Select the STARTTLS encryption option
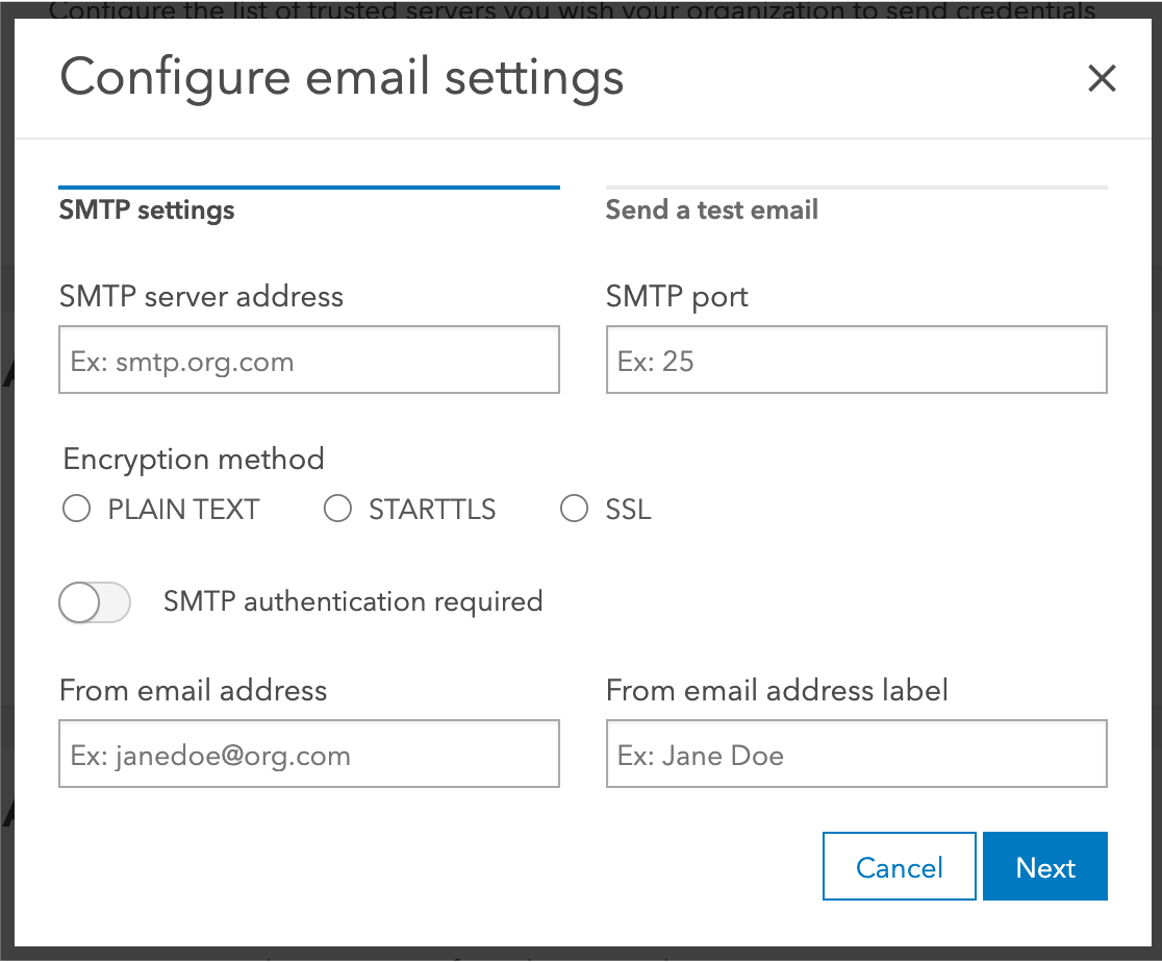The image size is (1162, 962). pyautogui.click(x=338, y=508)
